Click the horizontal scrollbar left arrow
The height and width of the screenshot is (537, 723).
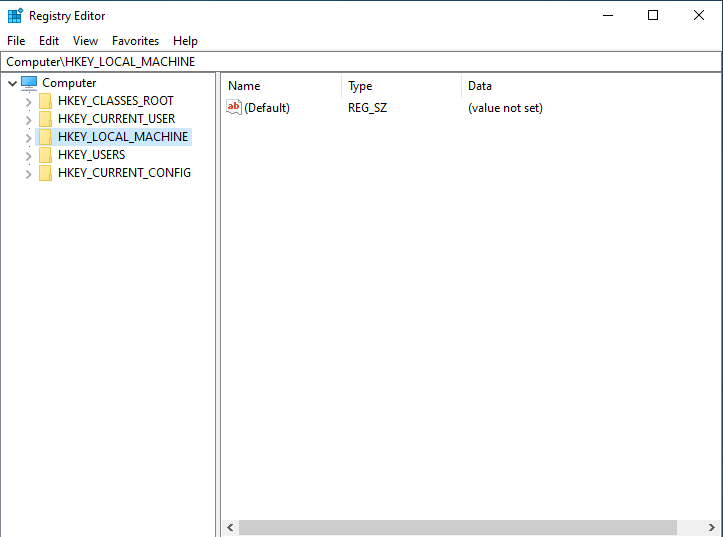tap(231, 527)
